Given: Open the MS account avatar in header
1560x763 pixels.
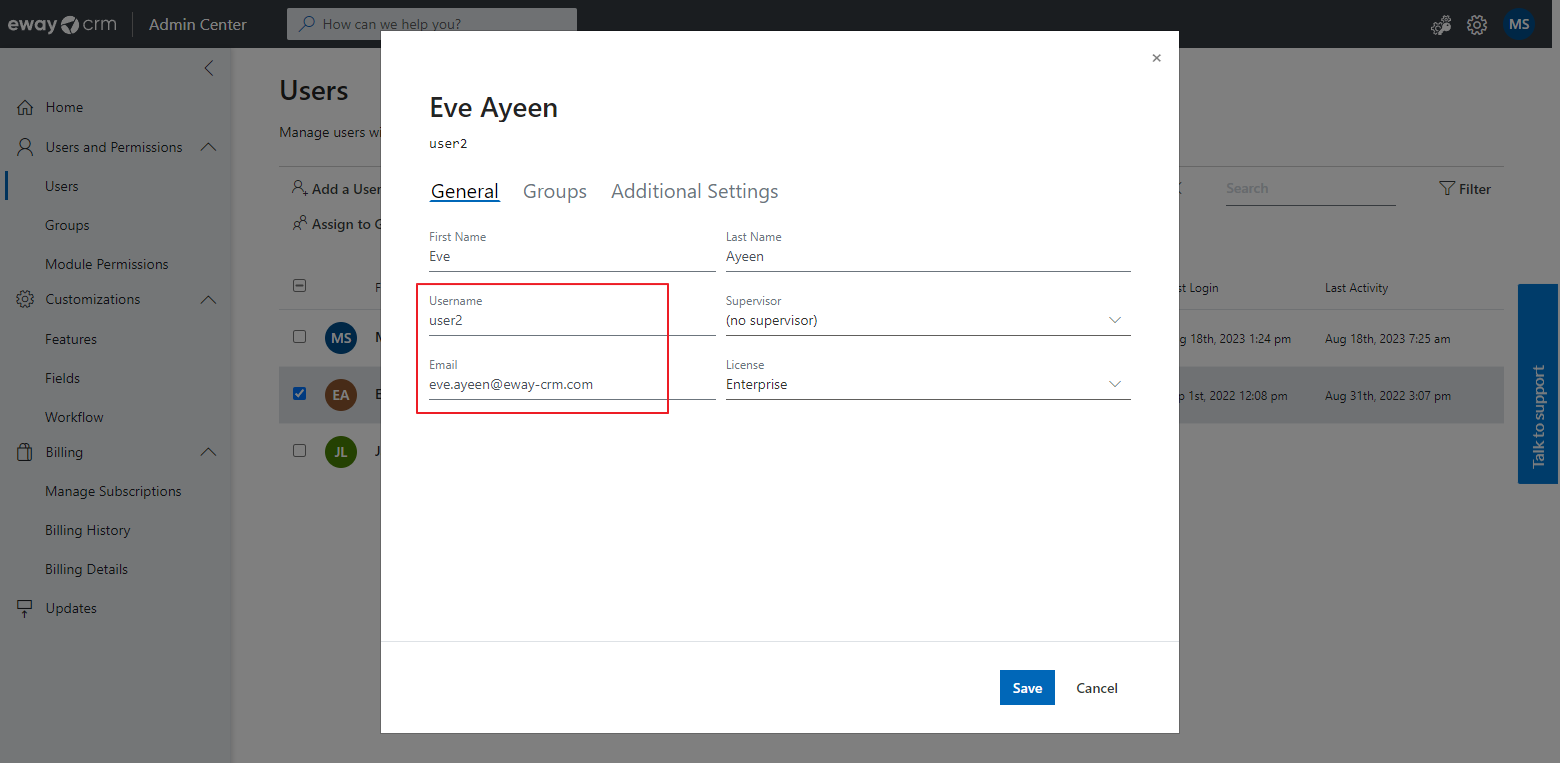Looking at the screenshot, I should (1519, 24).
